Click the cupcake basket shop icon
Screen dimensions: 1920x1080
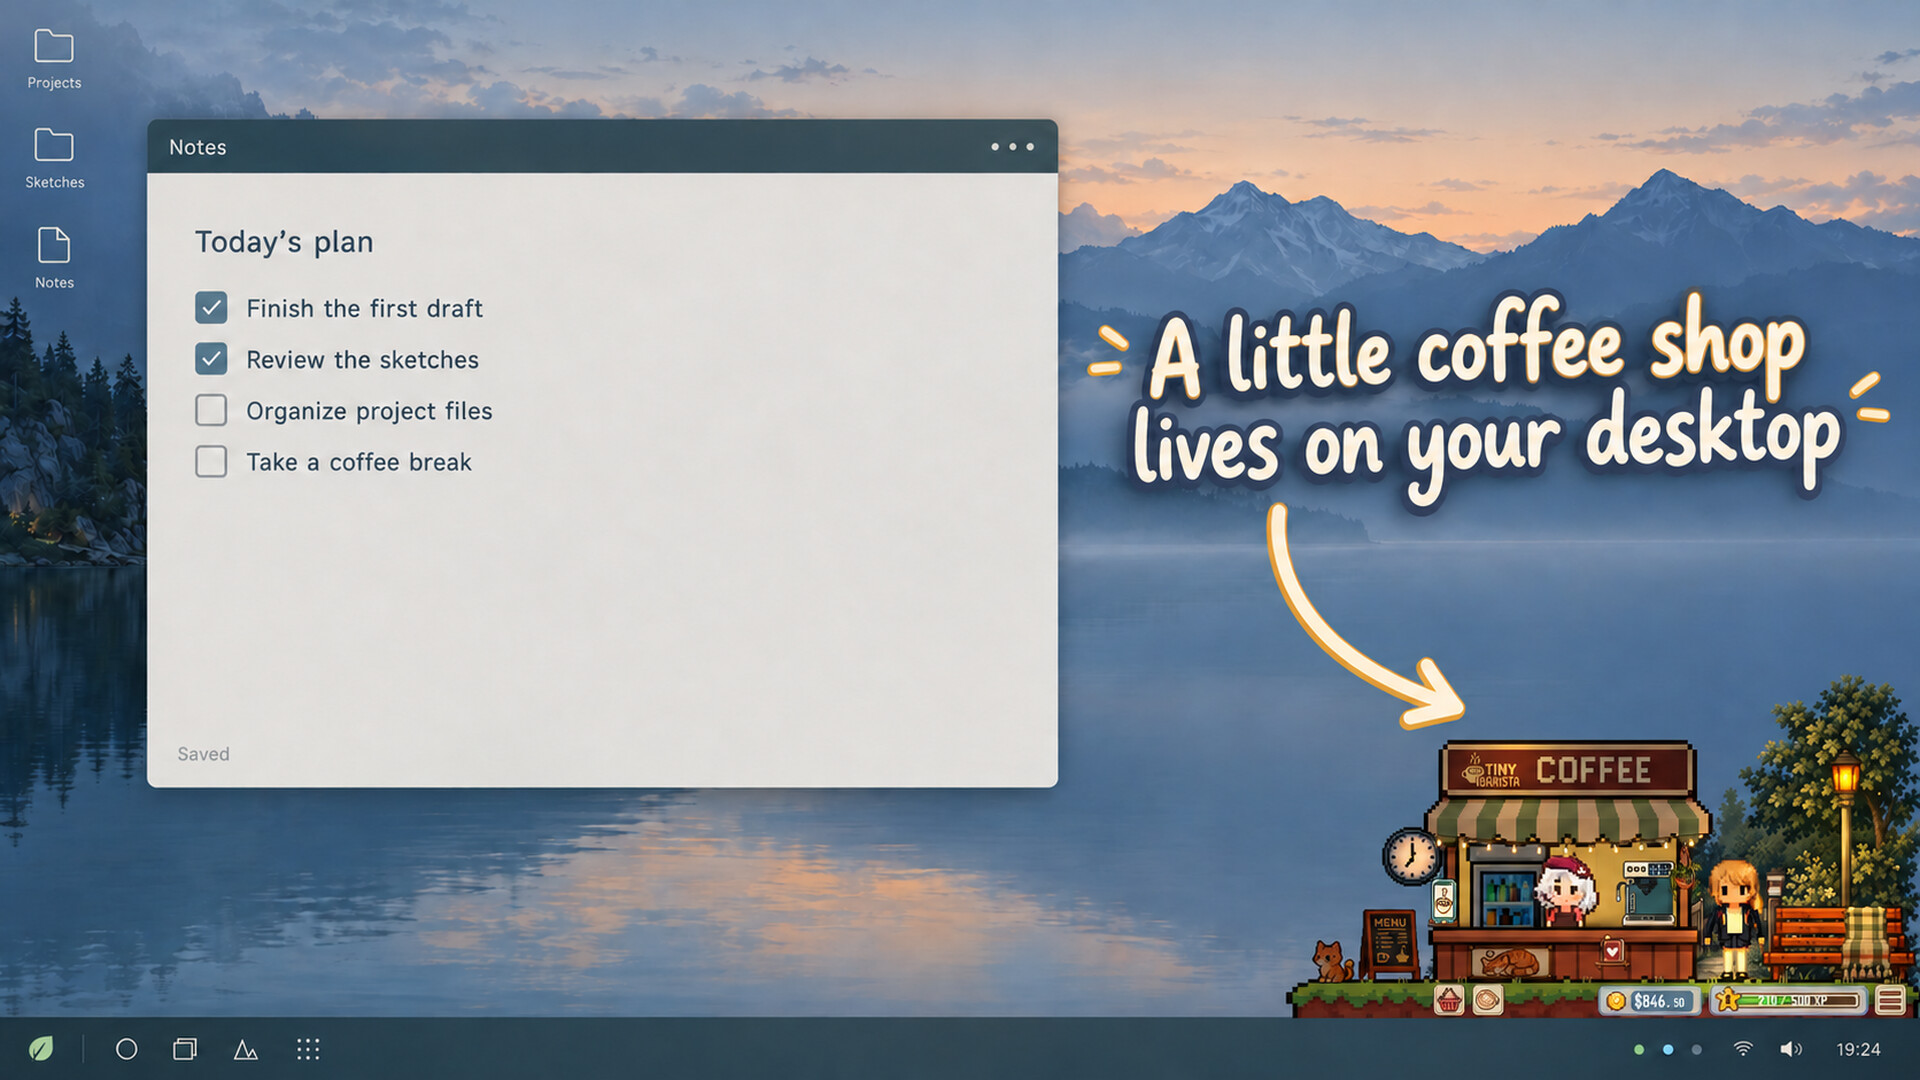pos(1449,999)
